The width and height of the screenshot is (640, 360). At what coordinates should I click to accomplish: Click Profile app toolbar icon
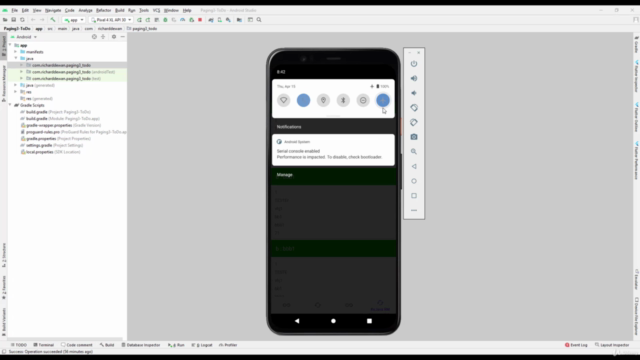182,20
